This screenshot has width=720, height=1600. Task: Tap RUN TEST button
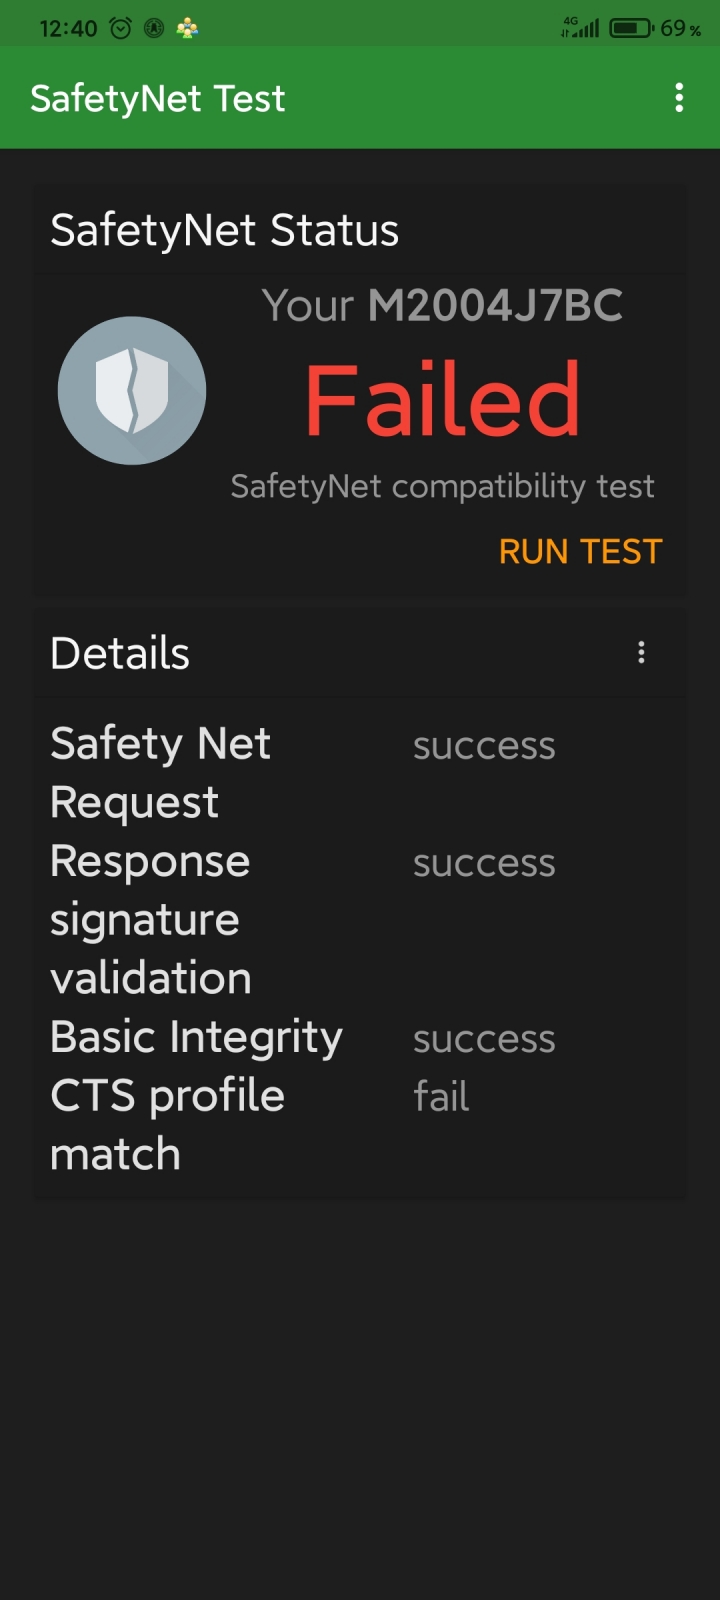580,551
